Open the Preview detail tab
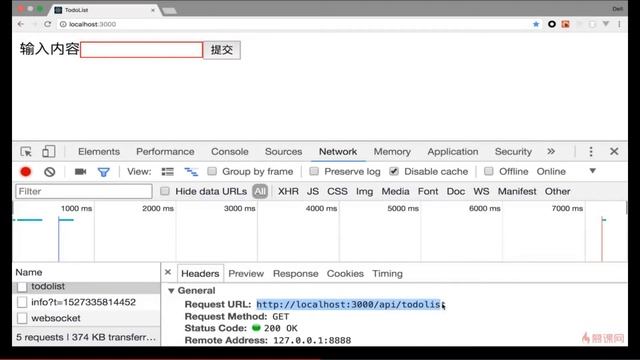 (246, 273)
